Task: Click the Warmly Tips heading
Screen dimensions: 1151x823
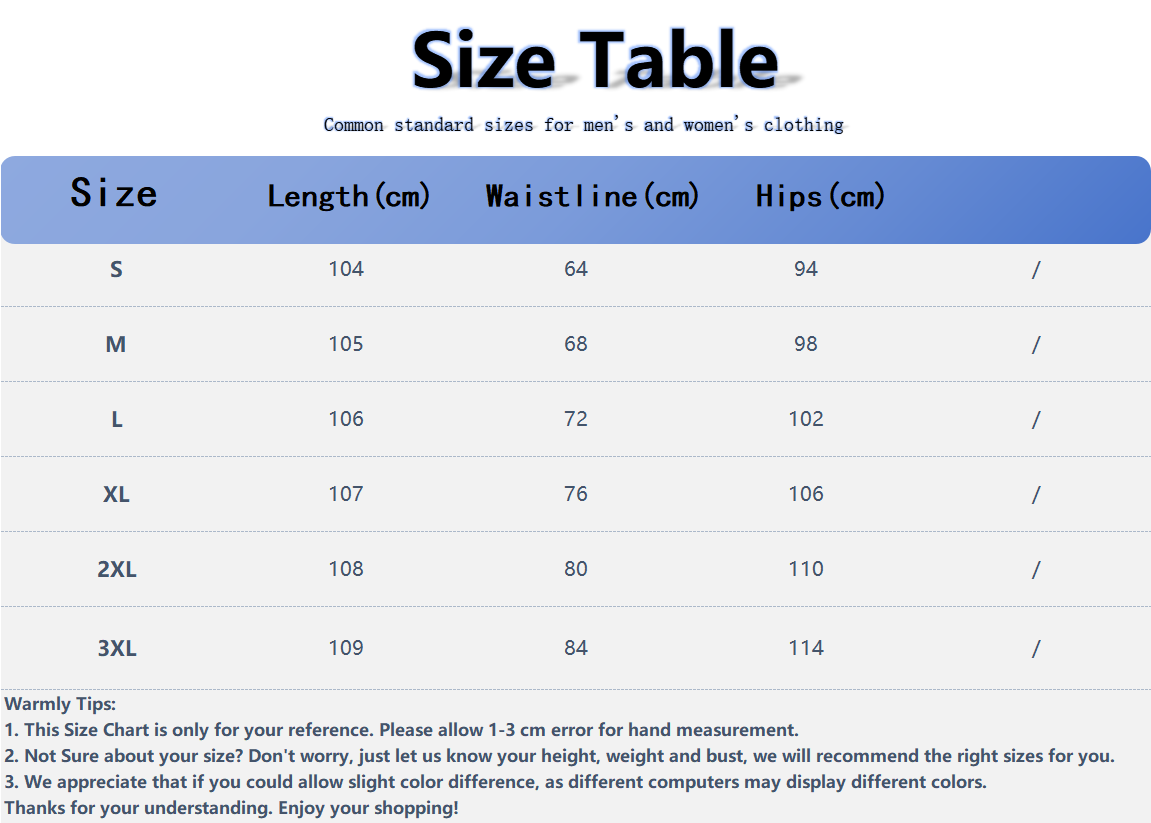Action: pyautogui.click(x=60, y=703)
